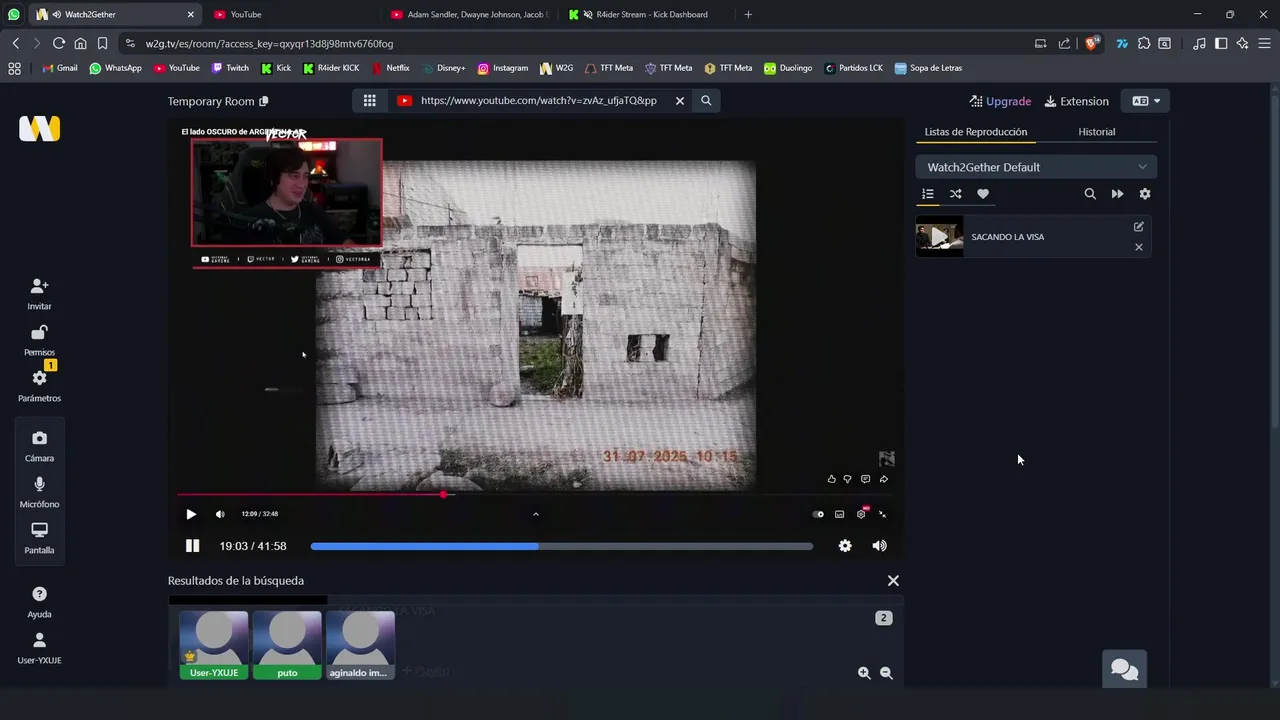Play the SACANDO LA VISA thumbnail
Image resolution: width=1280 pixels, height=720 pixels.
click(x=939, y=237)
